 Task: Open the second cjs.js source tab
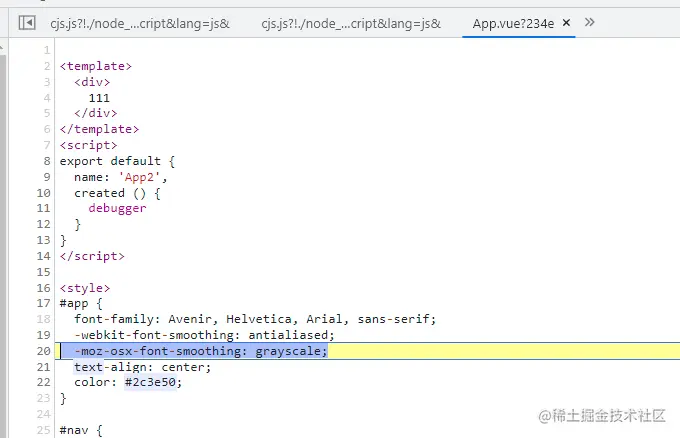click(351, 23)
